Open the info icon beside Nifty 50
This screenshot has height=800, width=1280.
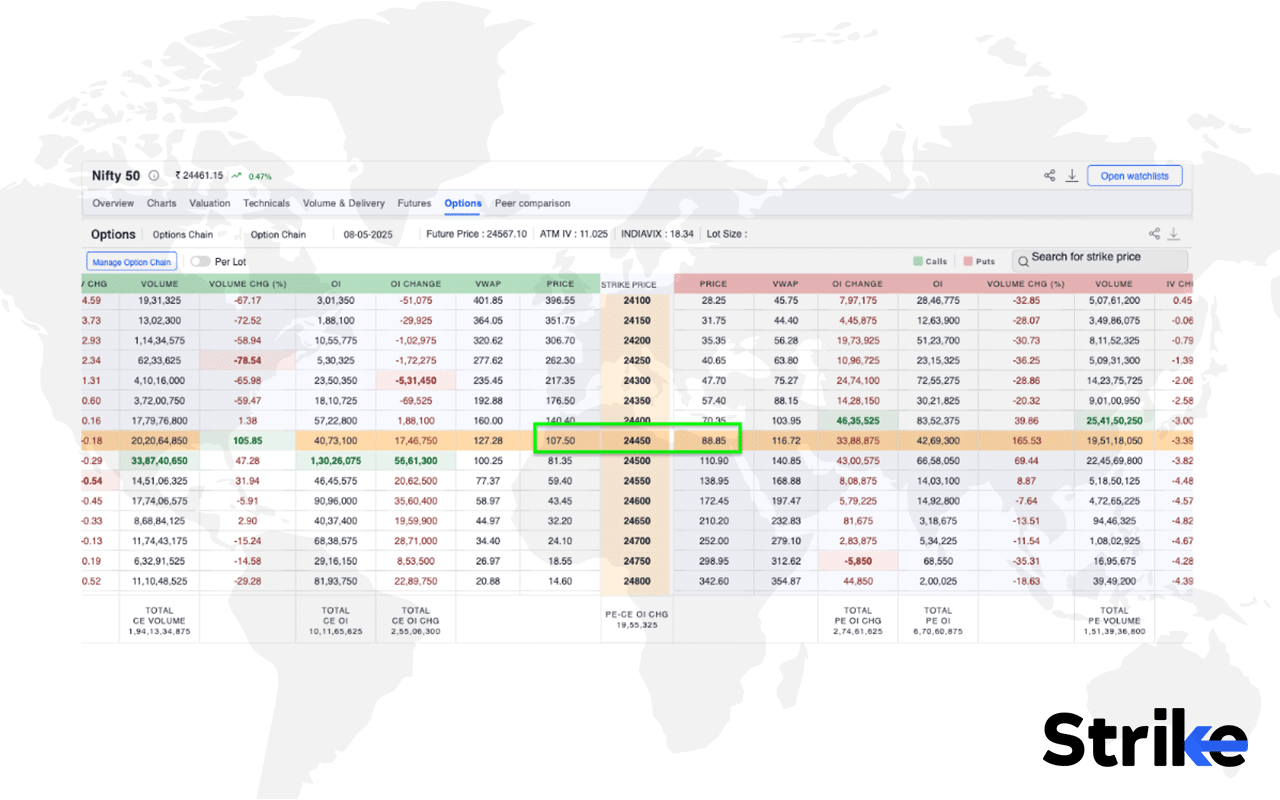[x=152, y=175]
